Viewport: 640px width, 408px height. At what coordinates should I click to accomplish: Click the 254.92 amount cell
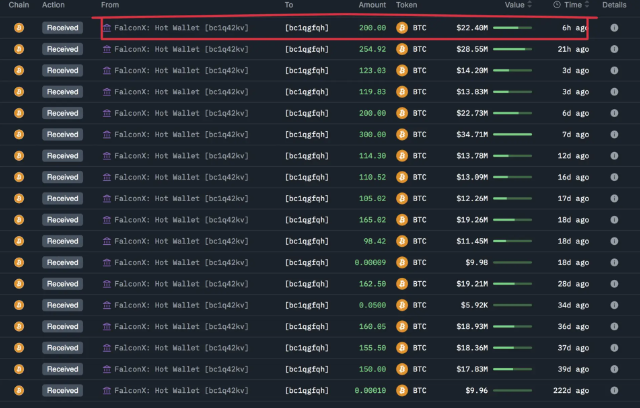point(371,49)
